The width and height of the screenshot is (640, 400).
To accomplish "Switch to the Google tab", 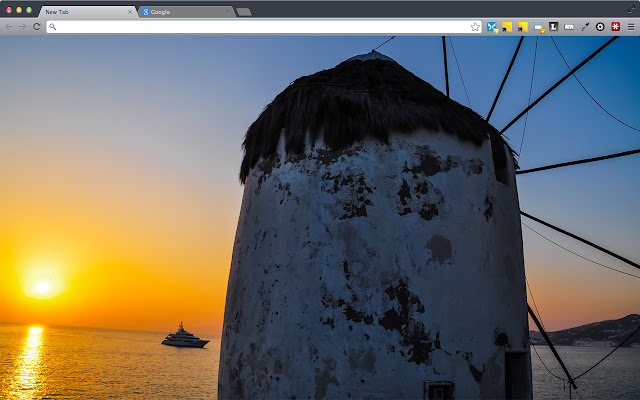I will (x=187, y=12).
